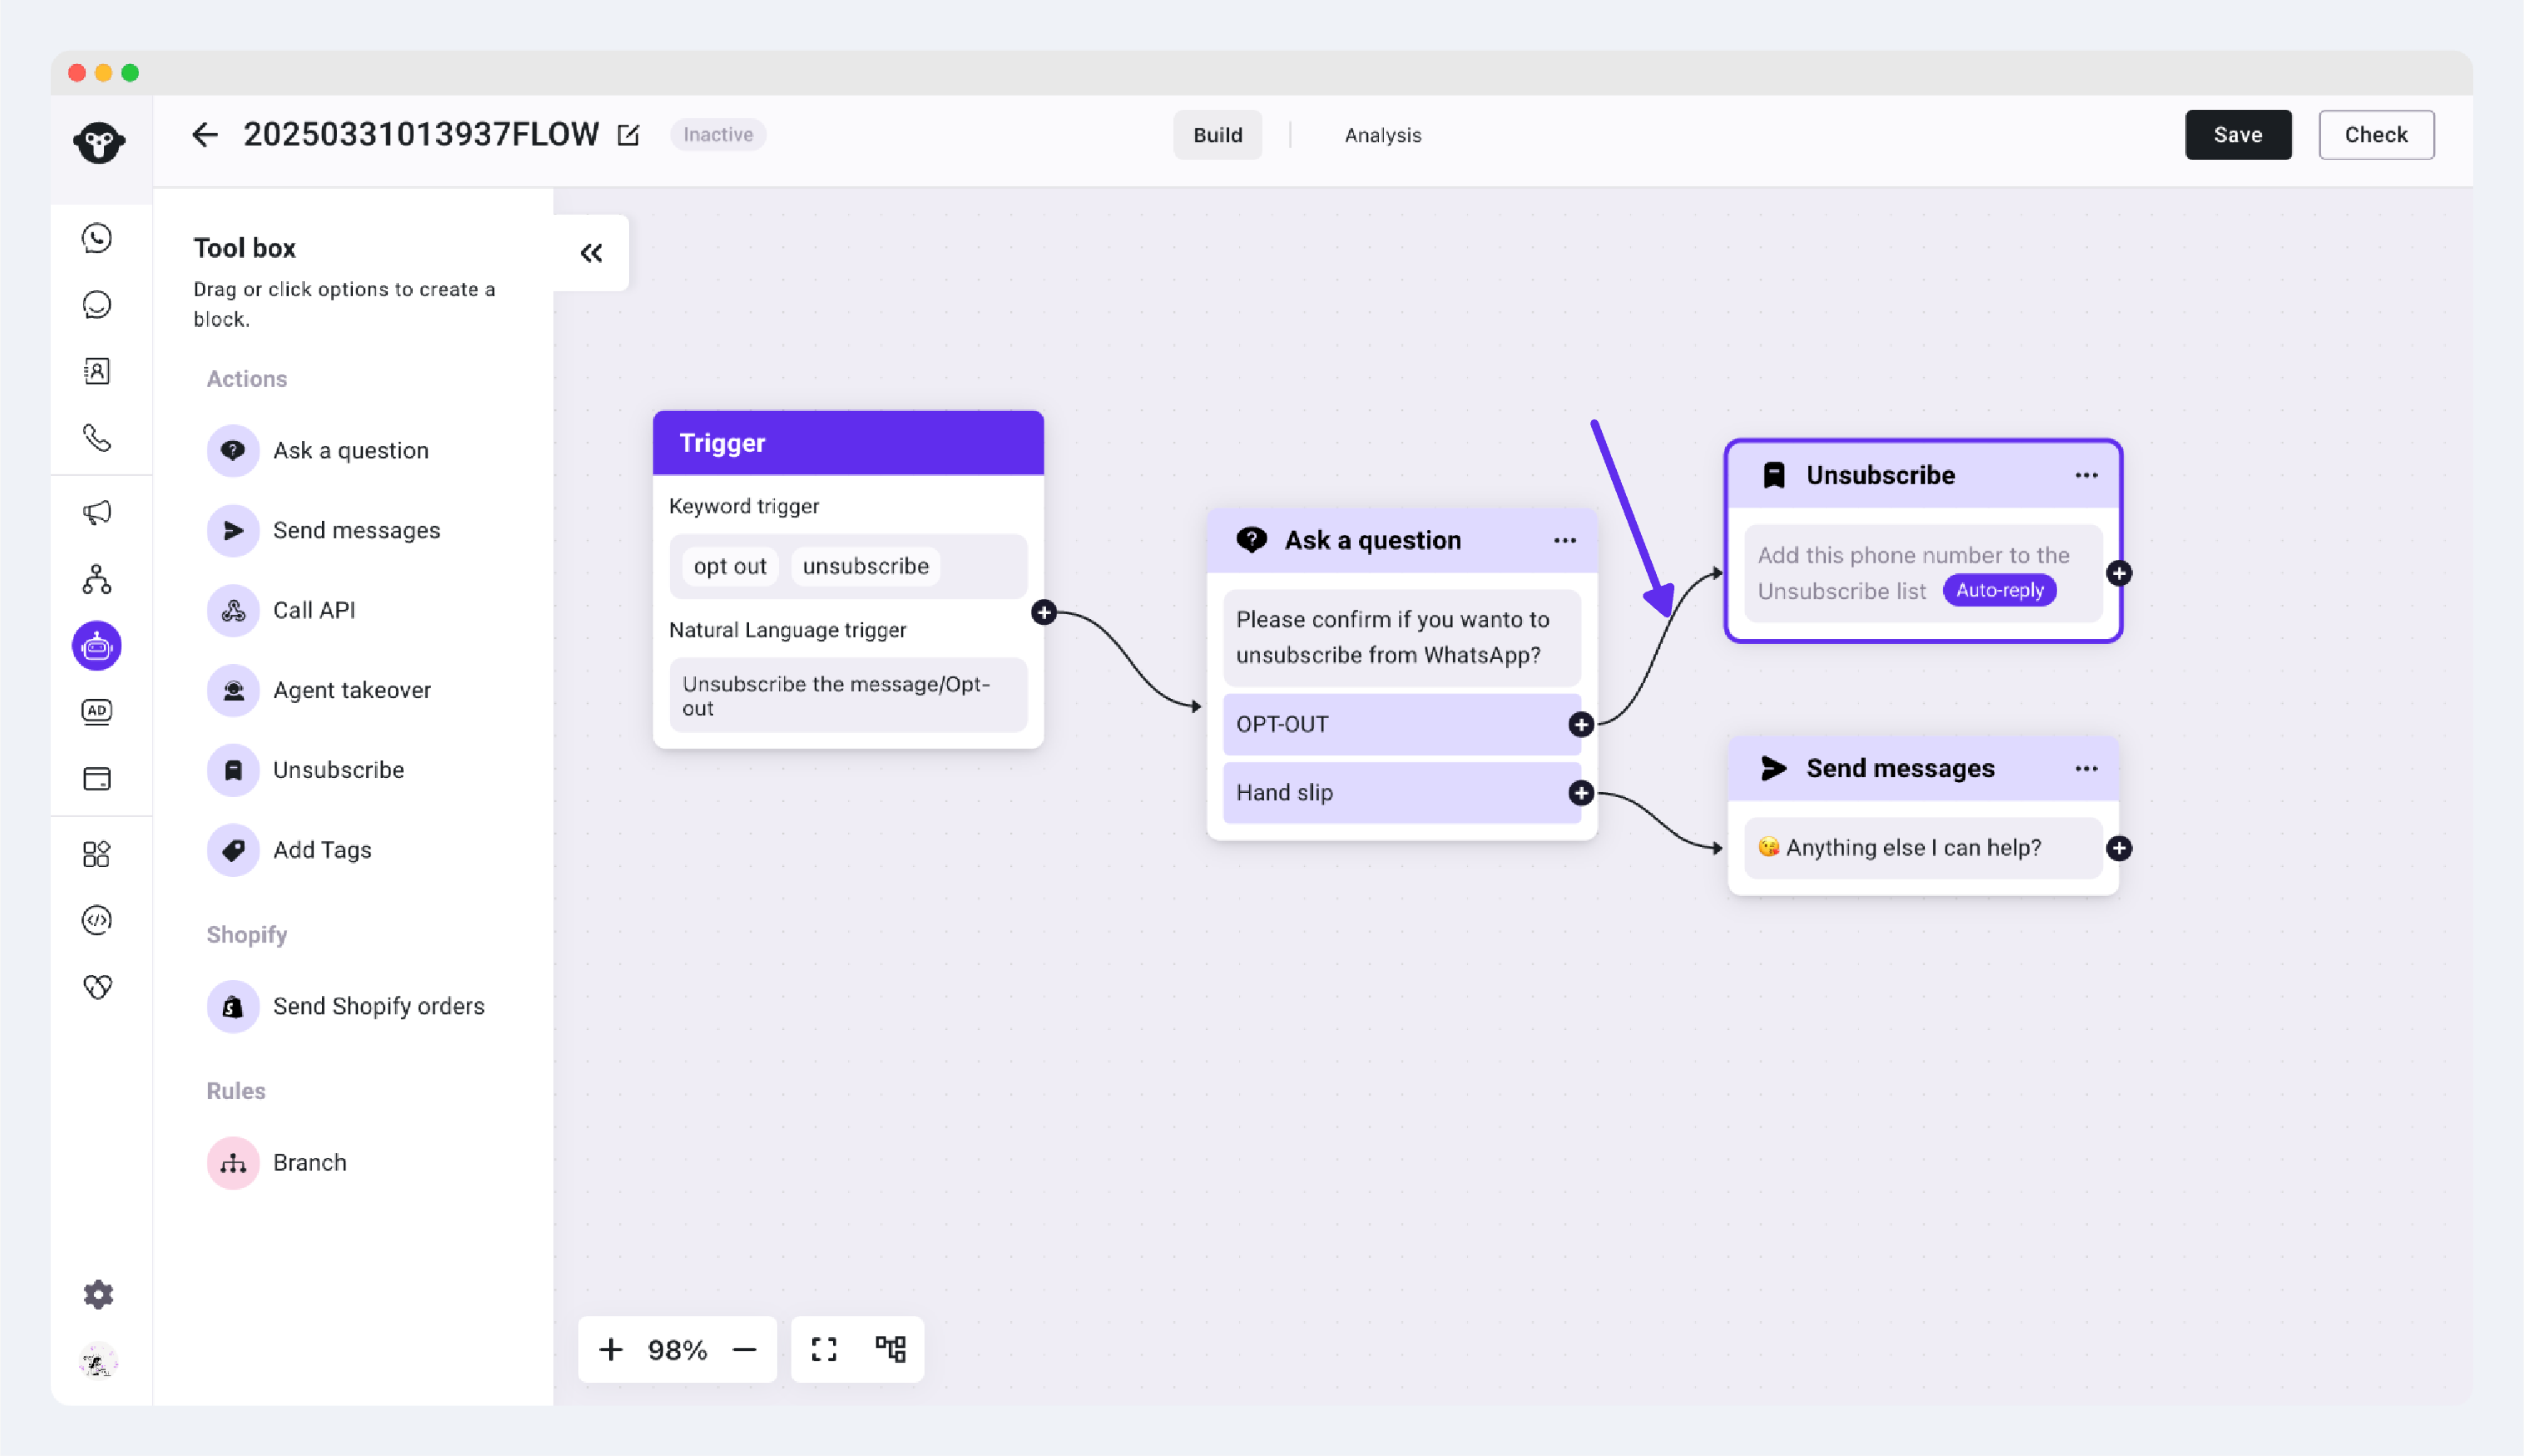Open the AD icon in sidebar
2524x1456 pixels.
point(97,711)
